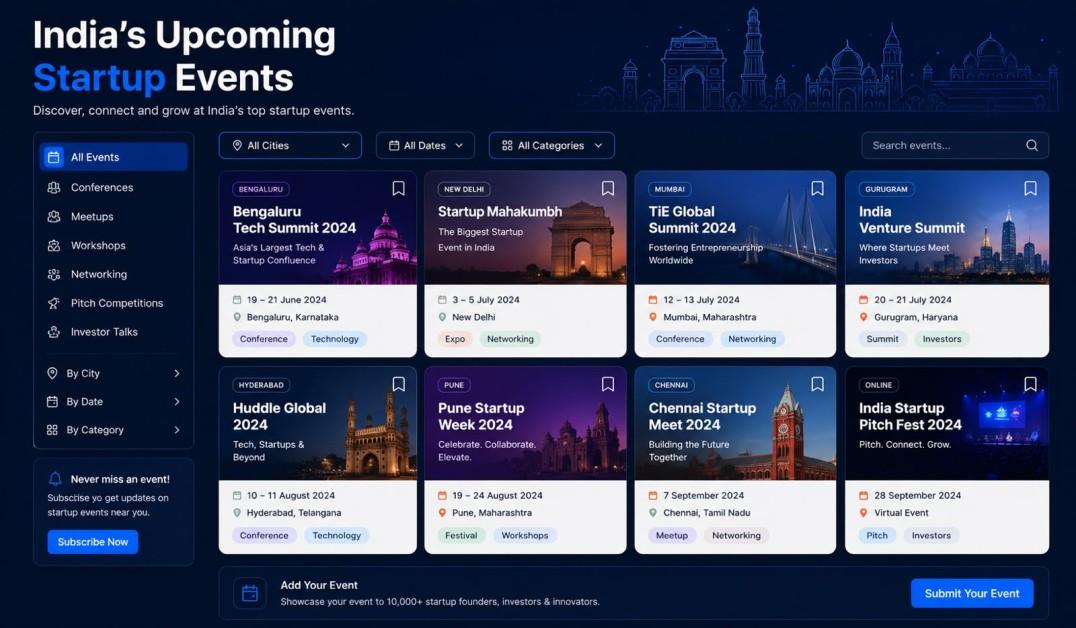The height and width of the screenshot is (628, 1076).
Task: Click the Expo tag on Startup Mahakumbh
Action: pos(455,339)
